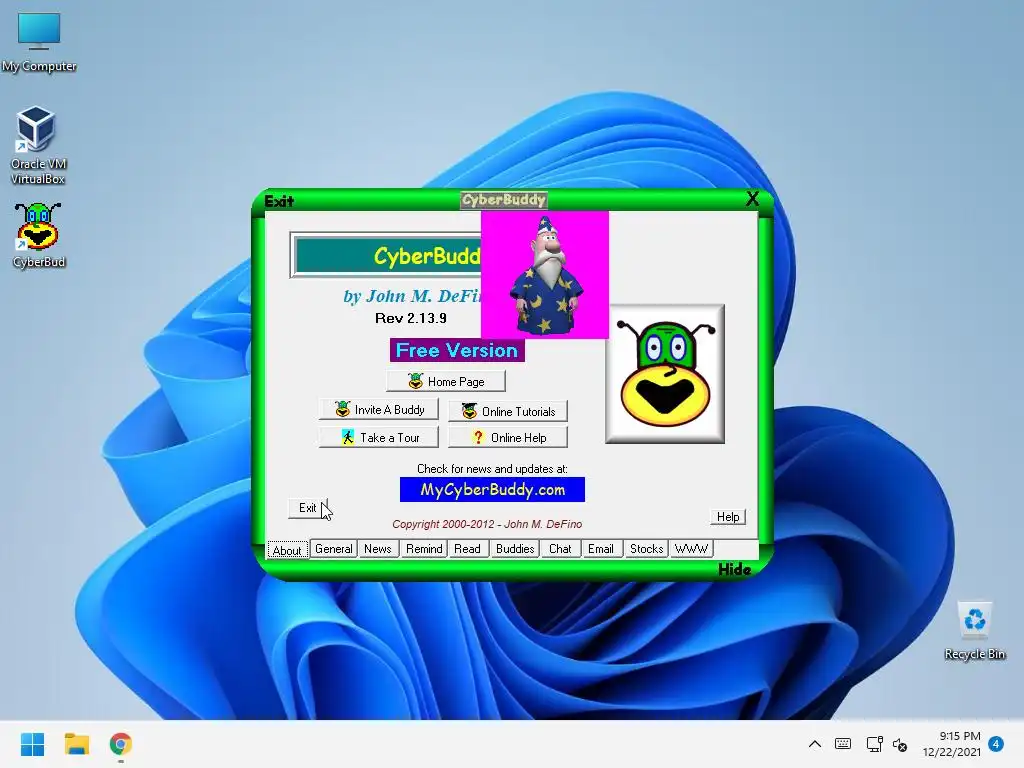
Task: Switch to the Stocks tab
Action: point(646,549)
